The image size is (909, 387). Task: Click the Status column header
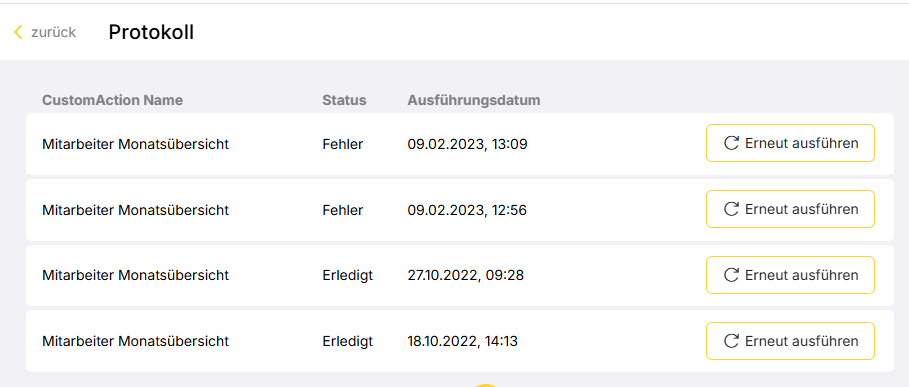click(x=344, y=100)
